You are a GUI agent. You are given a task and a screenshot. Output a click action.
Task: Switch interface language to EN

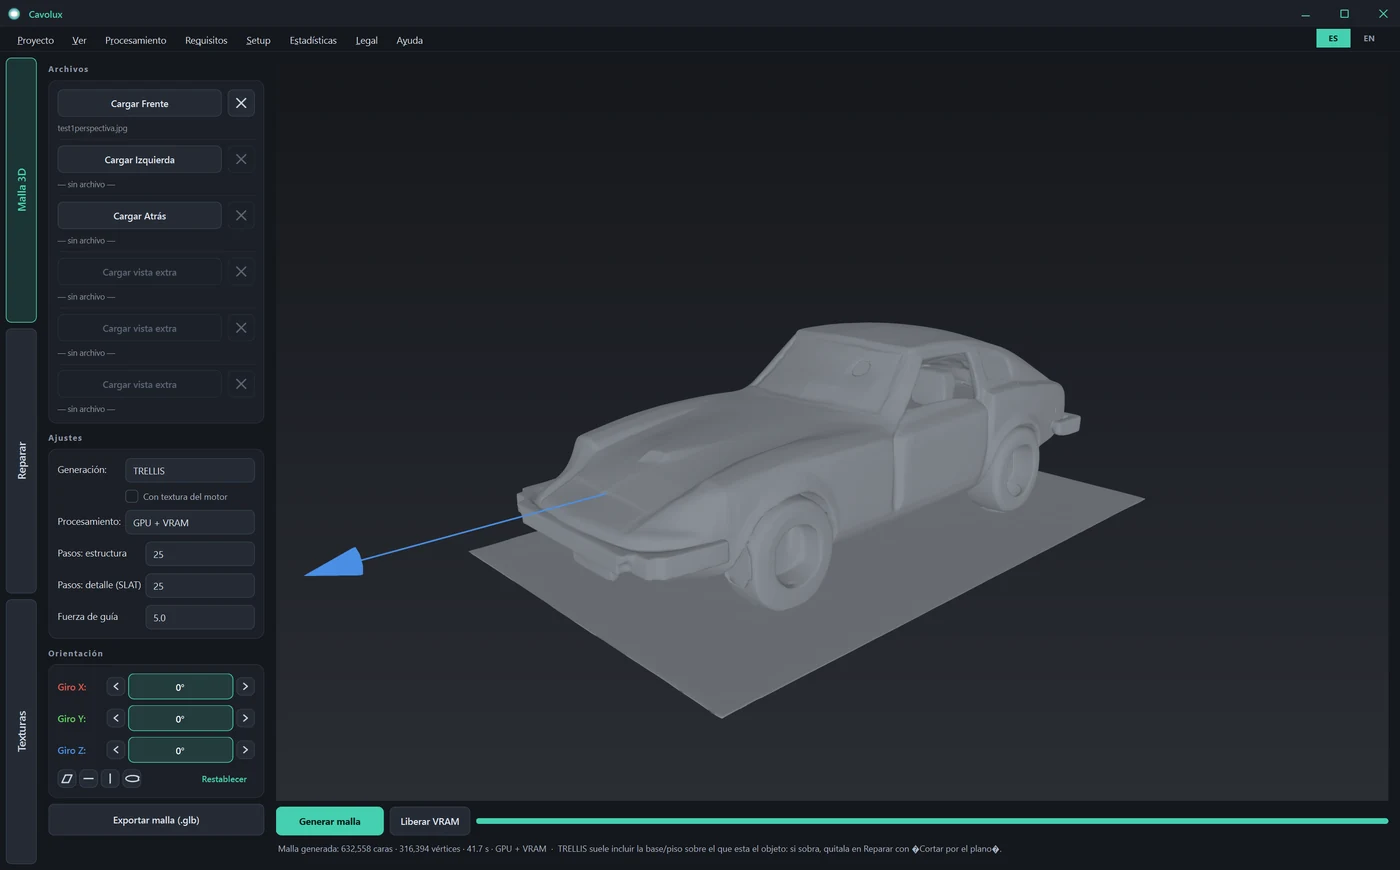pos(1369,38)
